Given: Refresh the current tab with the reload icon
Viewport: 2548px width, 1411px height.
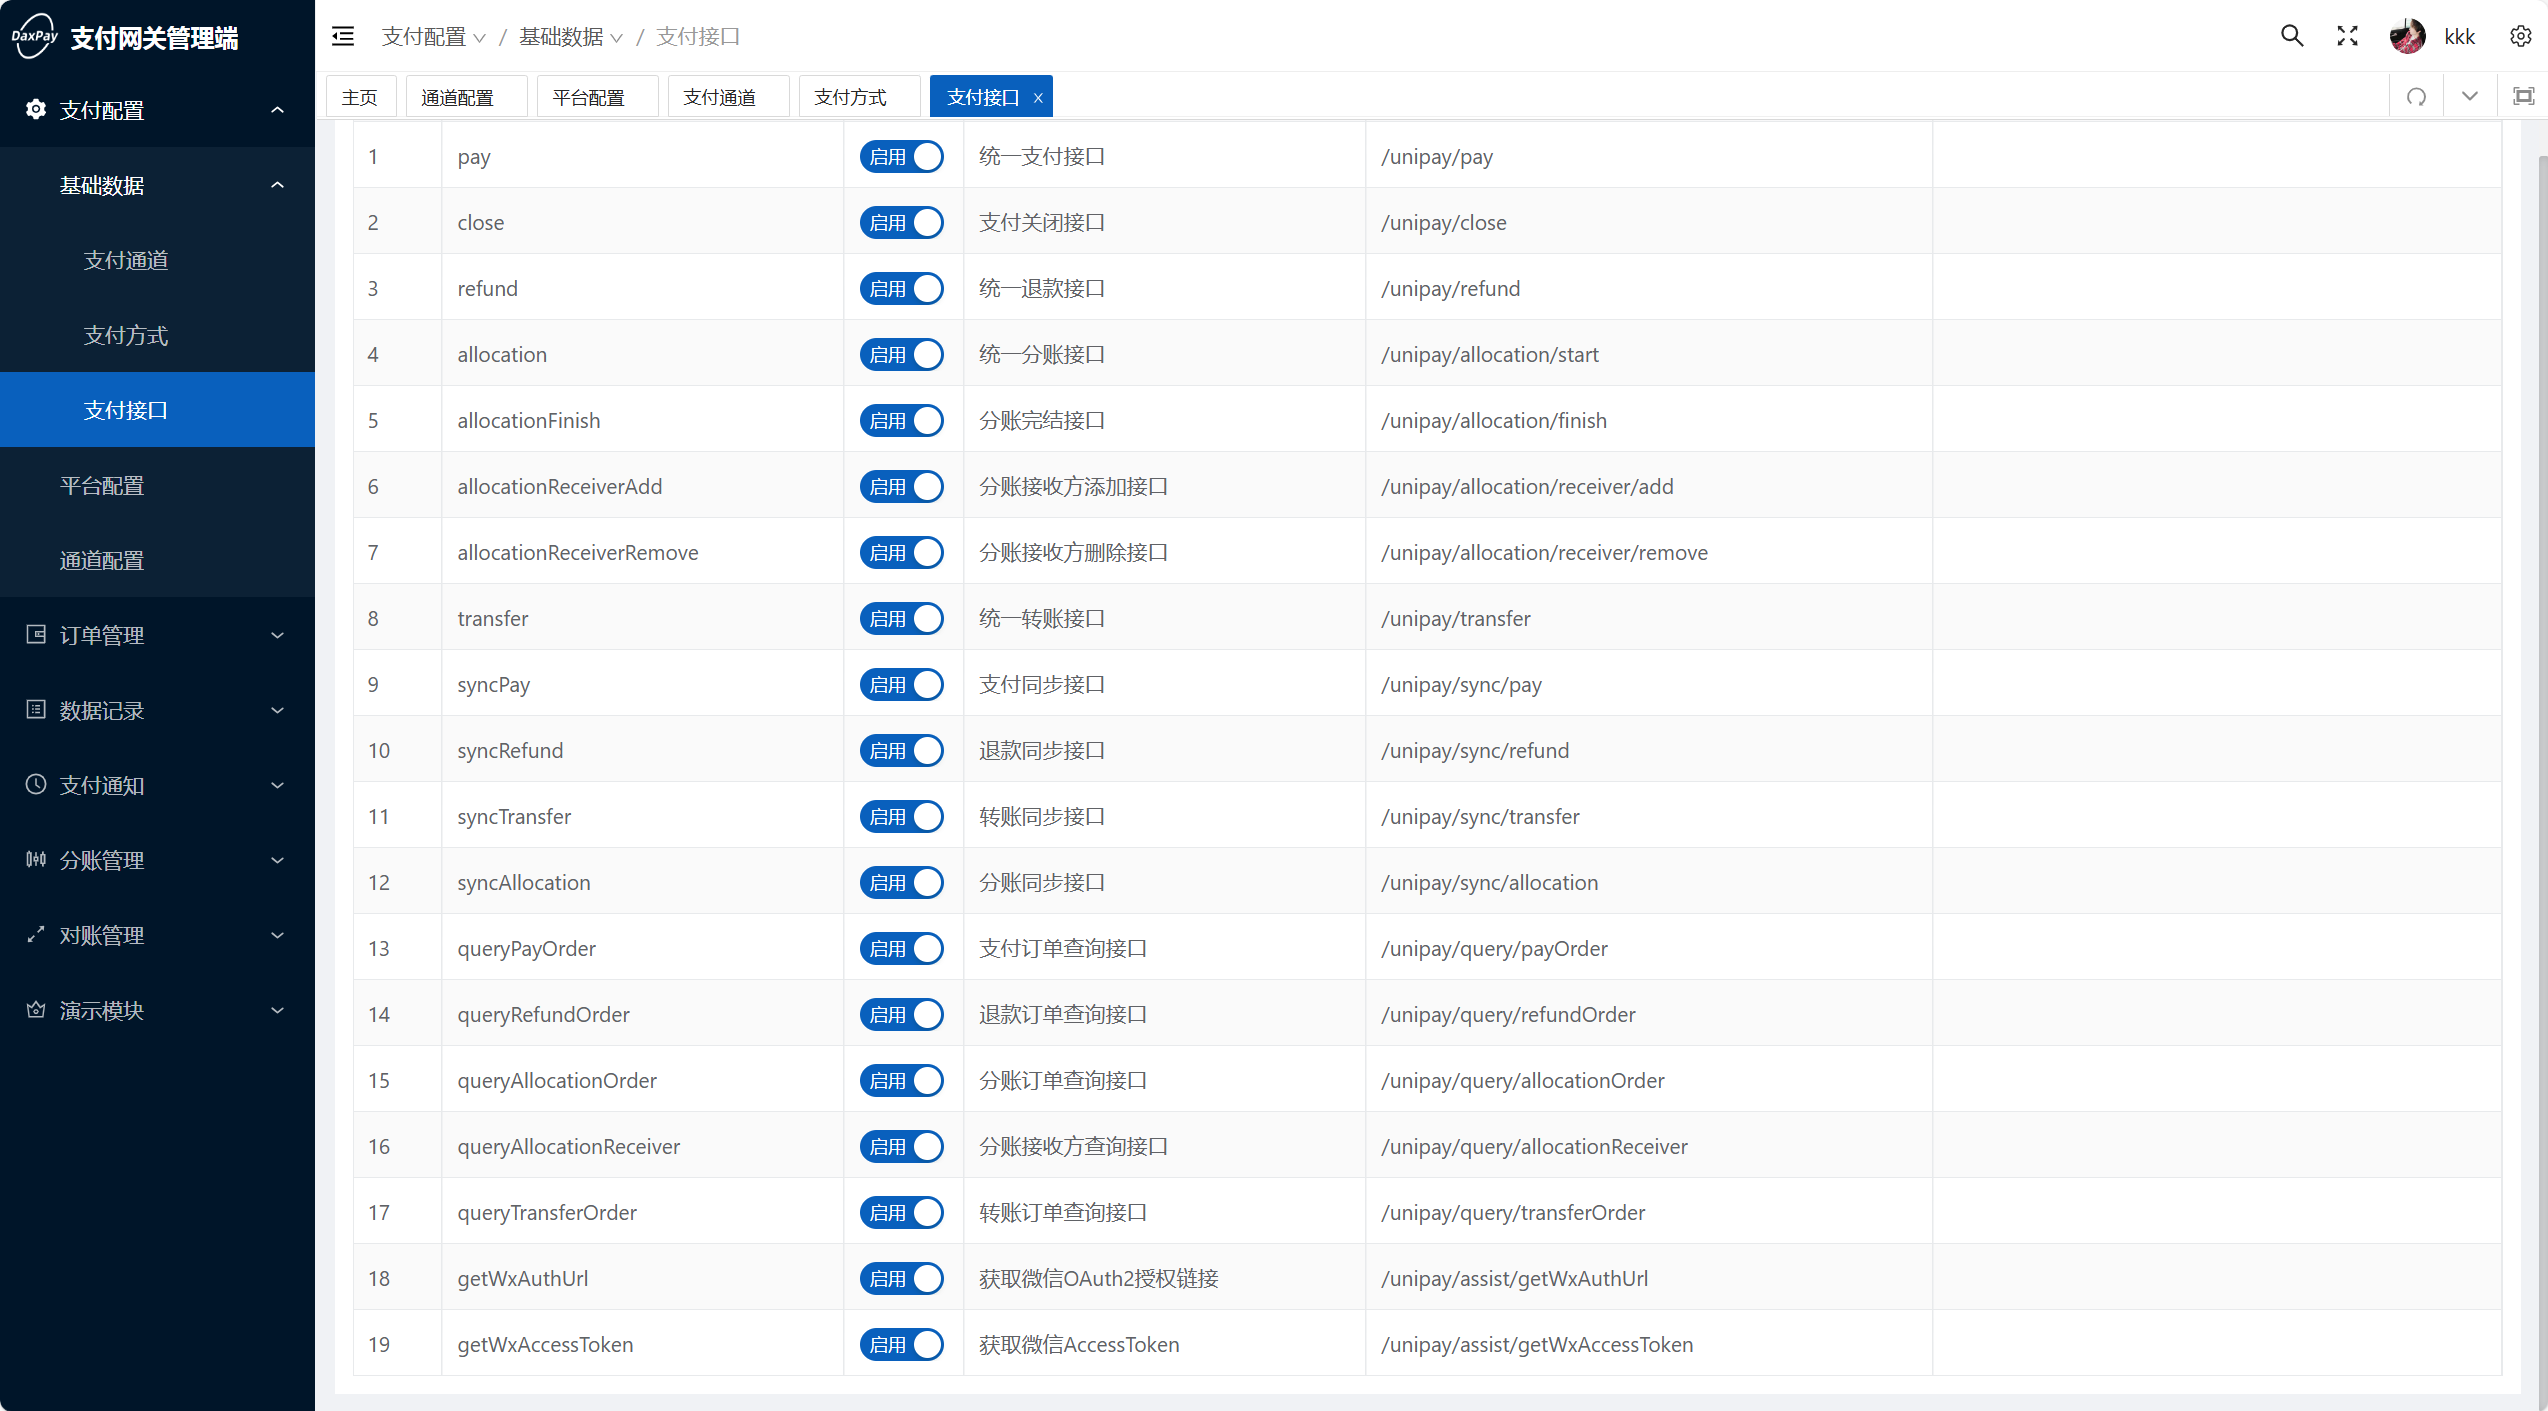Looking at the screenshot, I should coord(2416,97).
